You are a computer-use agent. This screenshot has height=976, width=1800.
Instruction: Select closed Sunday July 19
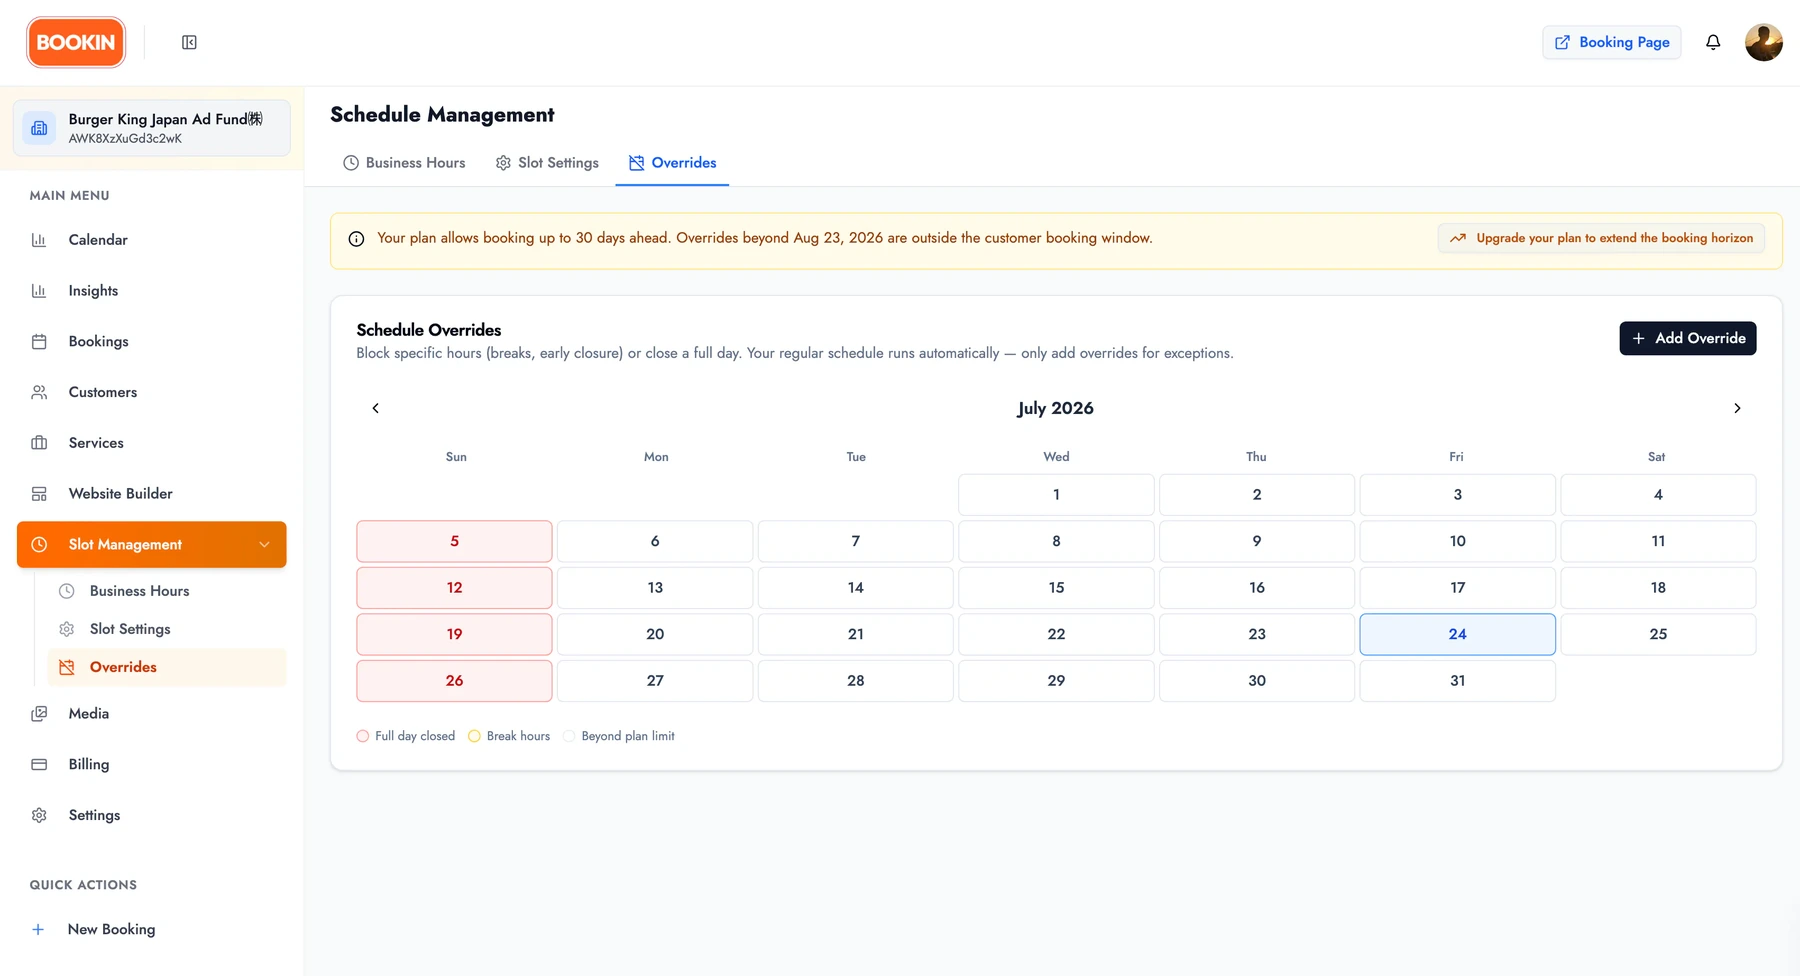point(454,634)
